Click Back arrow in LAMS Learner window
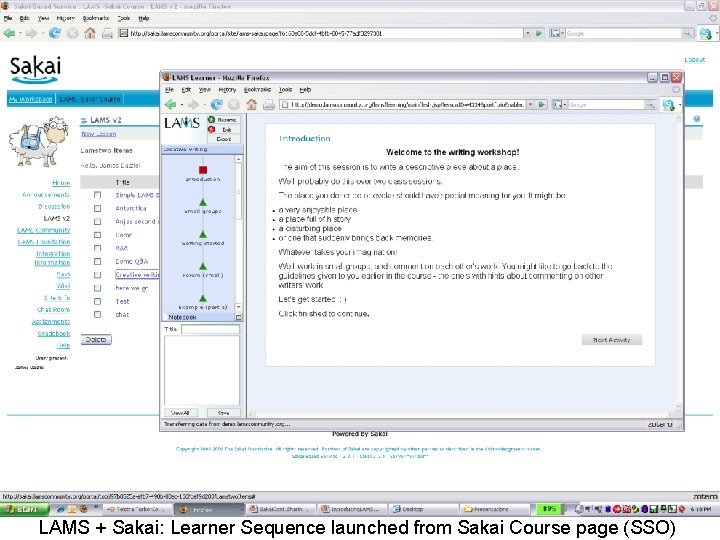Image resolution: width=720 pixels, height=540 pixels. click(x=171, y=105)
